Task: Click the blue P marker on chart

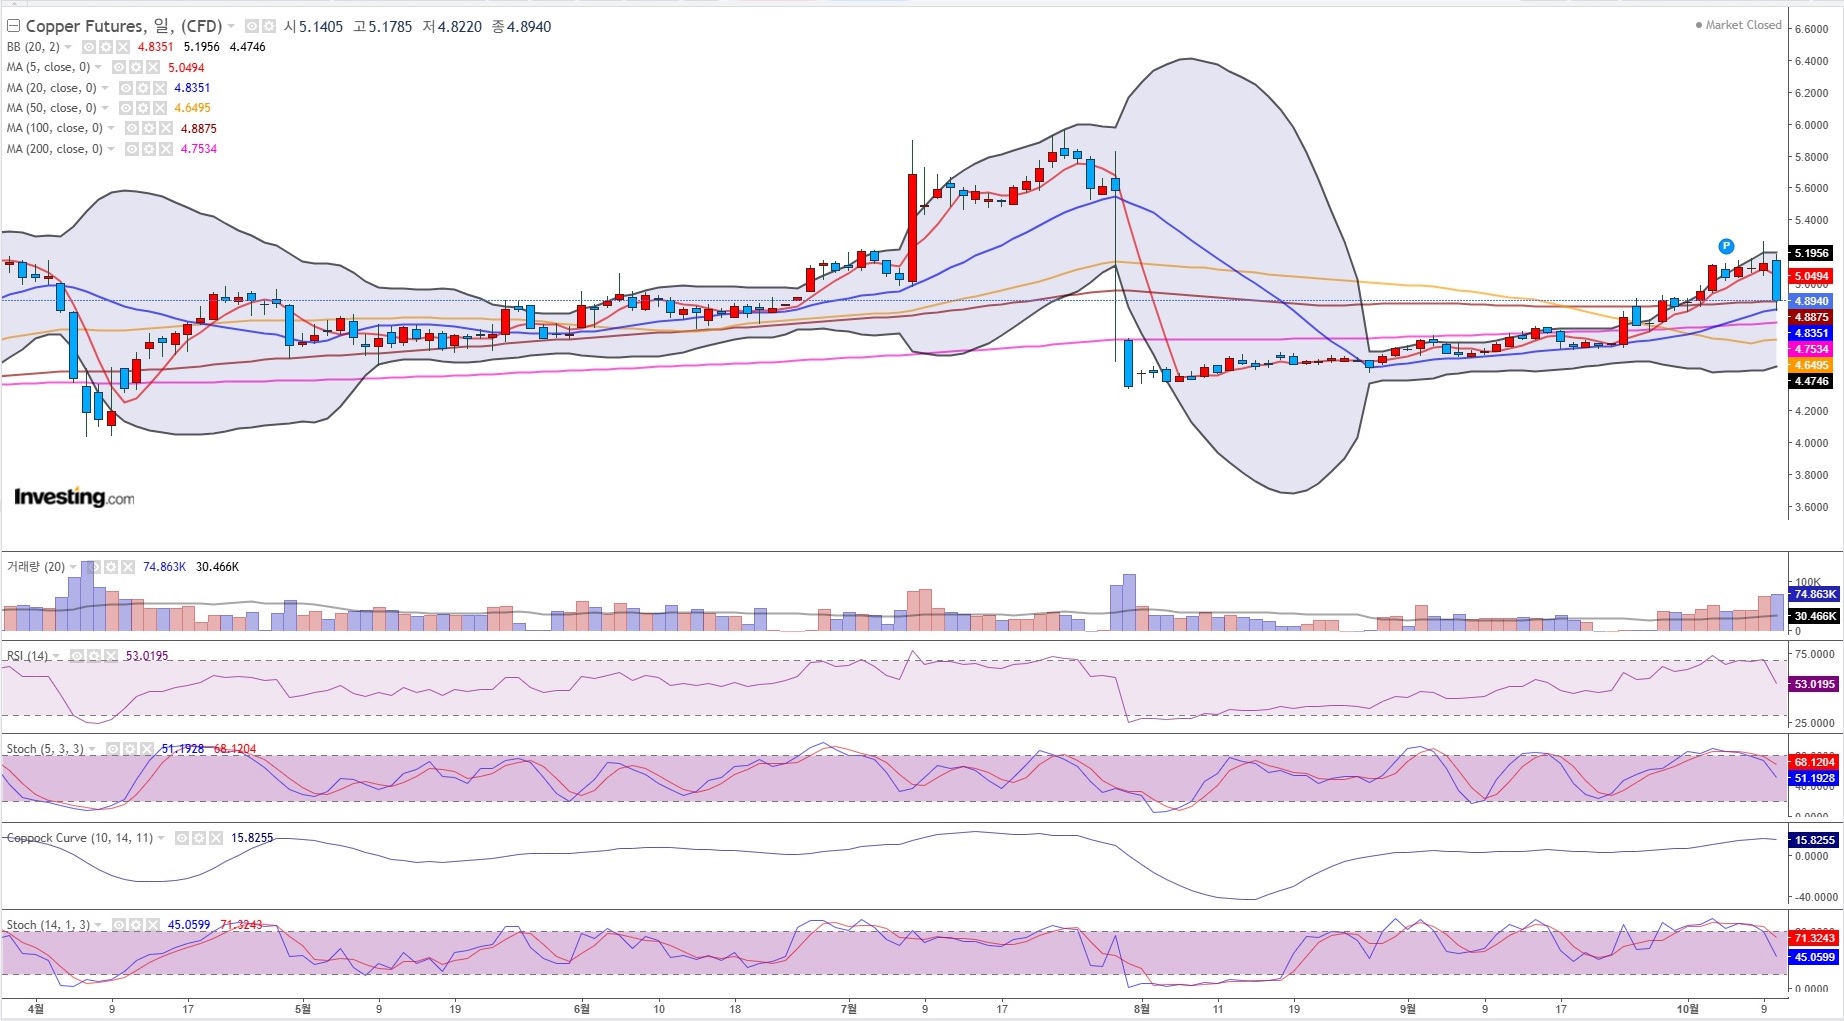Action: [1726, 246]
